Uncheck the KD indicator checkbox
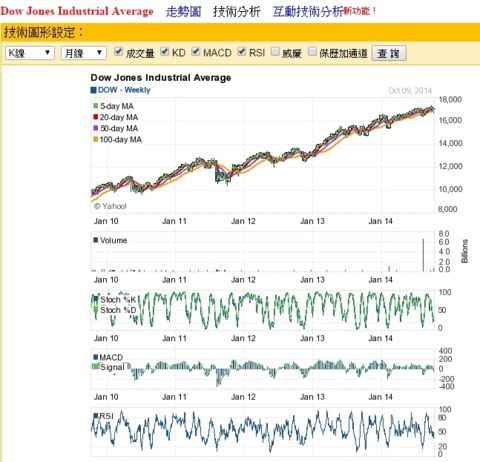Image resolution: width=480 pixels, height=462 pixels. pos(165,52)
